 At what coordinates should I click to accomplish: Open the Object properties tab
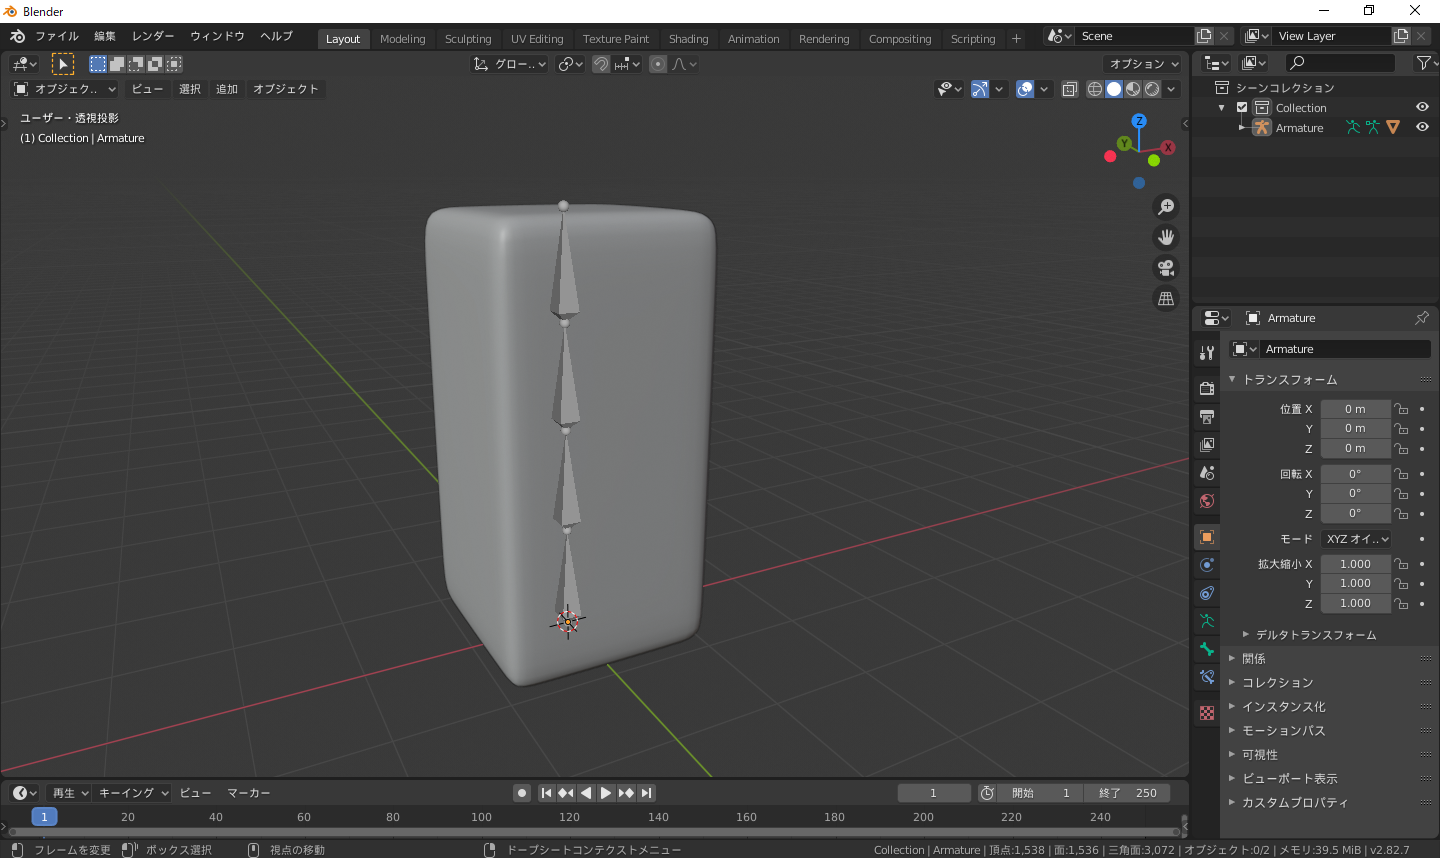(x=1207, y=537)
